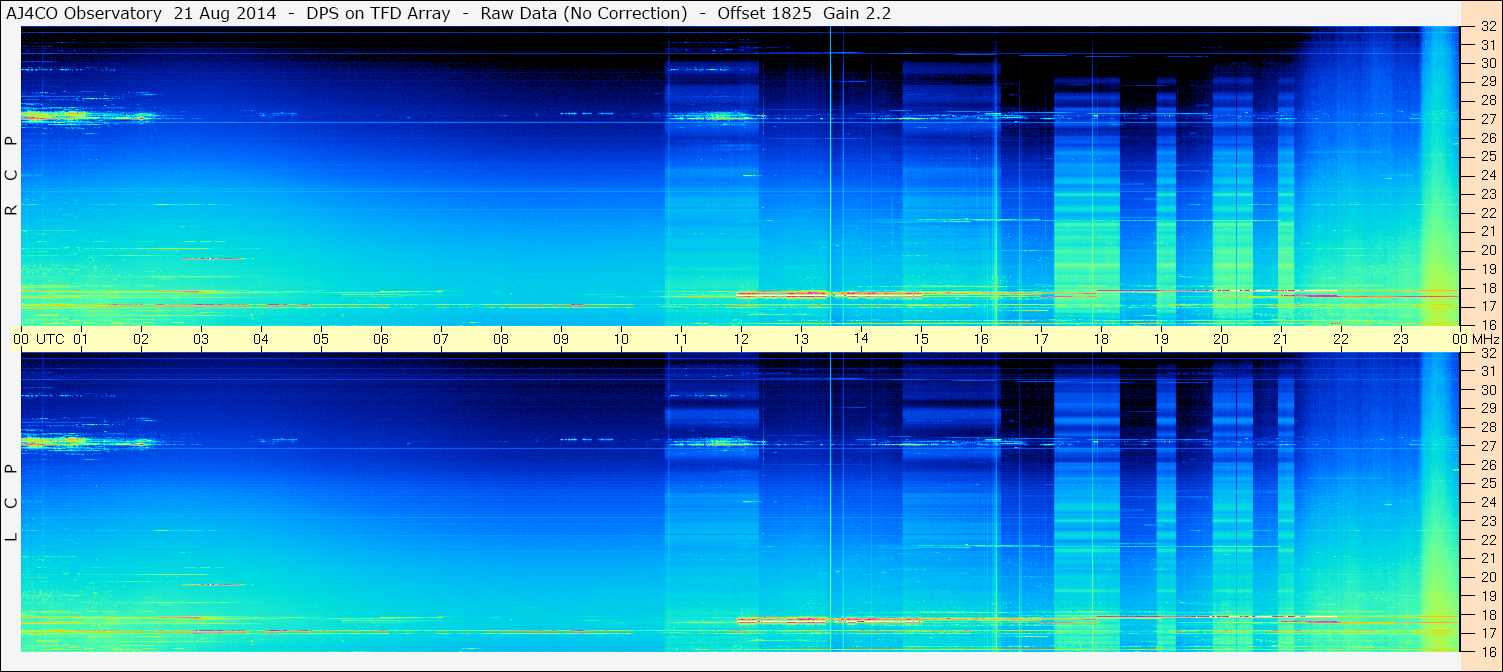Select the 13 hour mark on time axis

click(801, 340)
